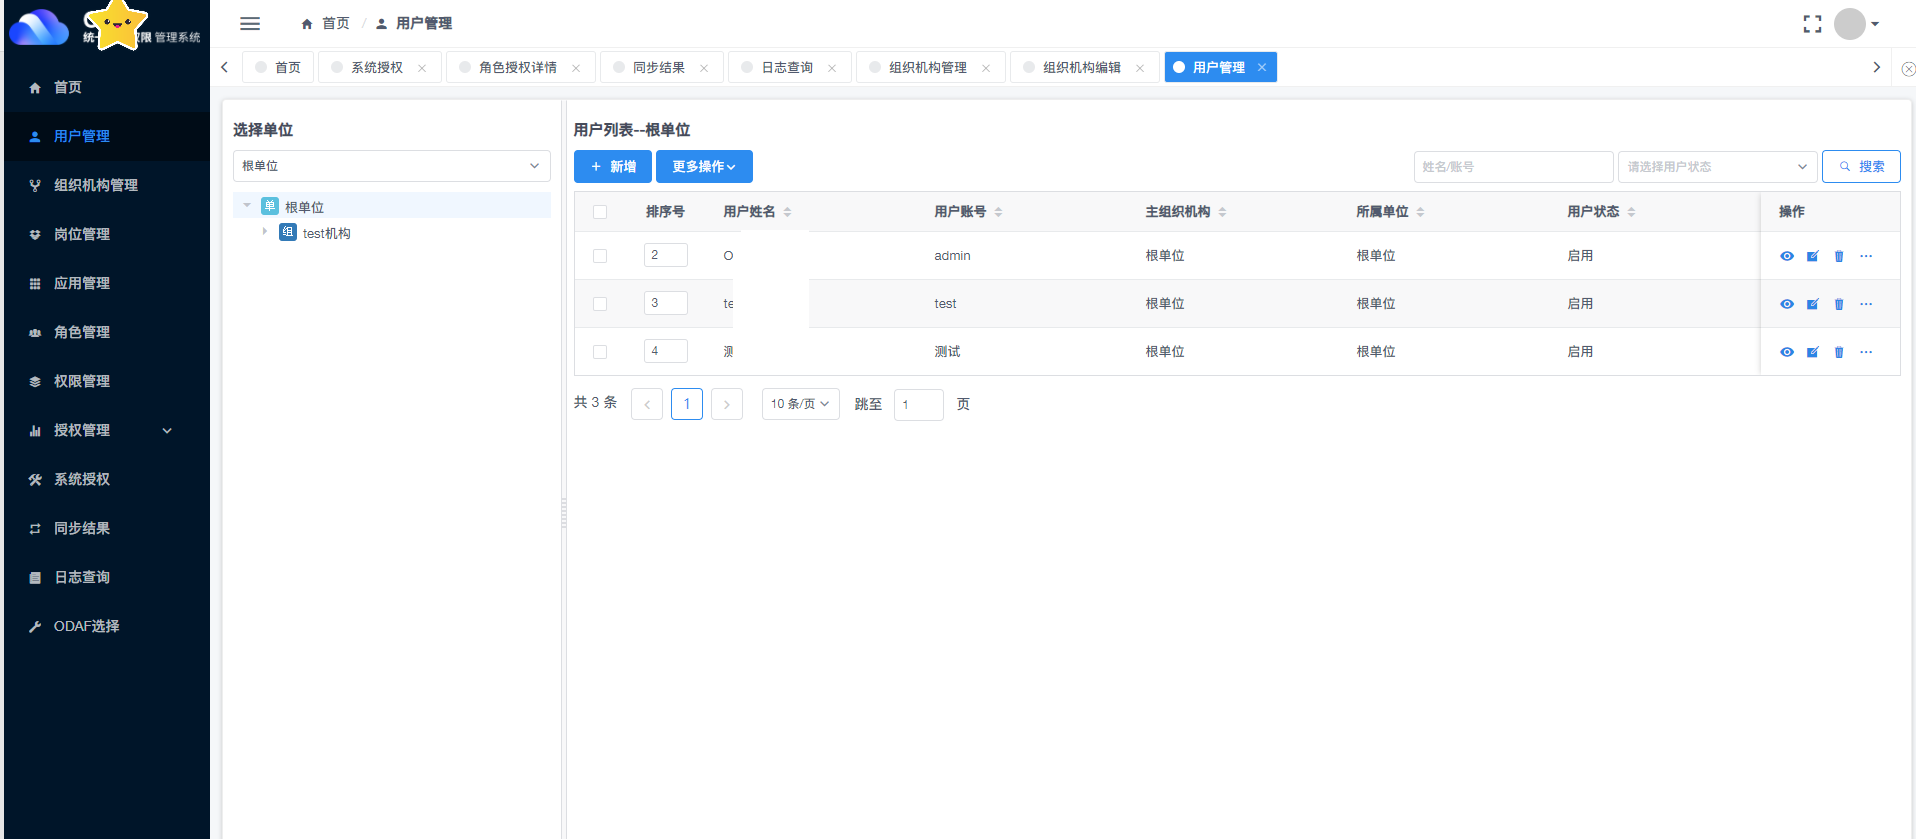The height and width of the screenshot is (839, 1916).
Task: Open 日志查询 in sidebar
Action: click(106, 577)
